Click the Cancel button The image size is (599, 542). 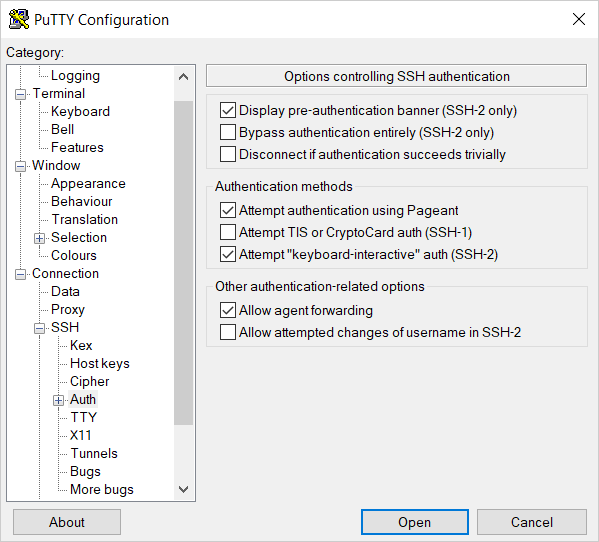[x=532, y=522]
